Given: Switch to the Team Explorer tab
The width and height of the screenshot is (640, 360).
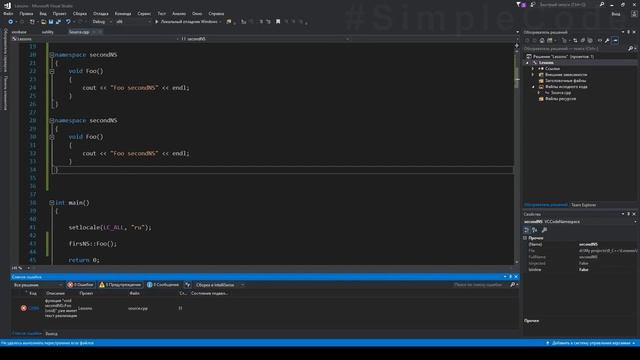Looking at the screenshot, I should tap(583, 205).
